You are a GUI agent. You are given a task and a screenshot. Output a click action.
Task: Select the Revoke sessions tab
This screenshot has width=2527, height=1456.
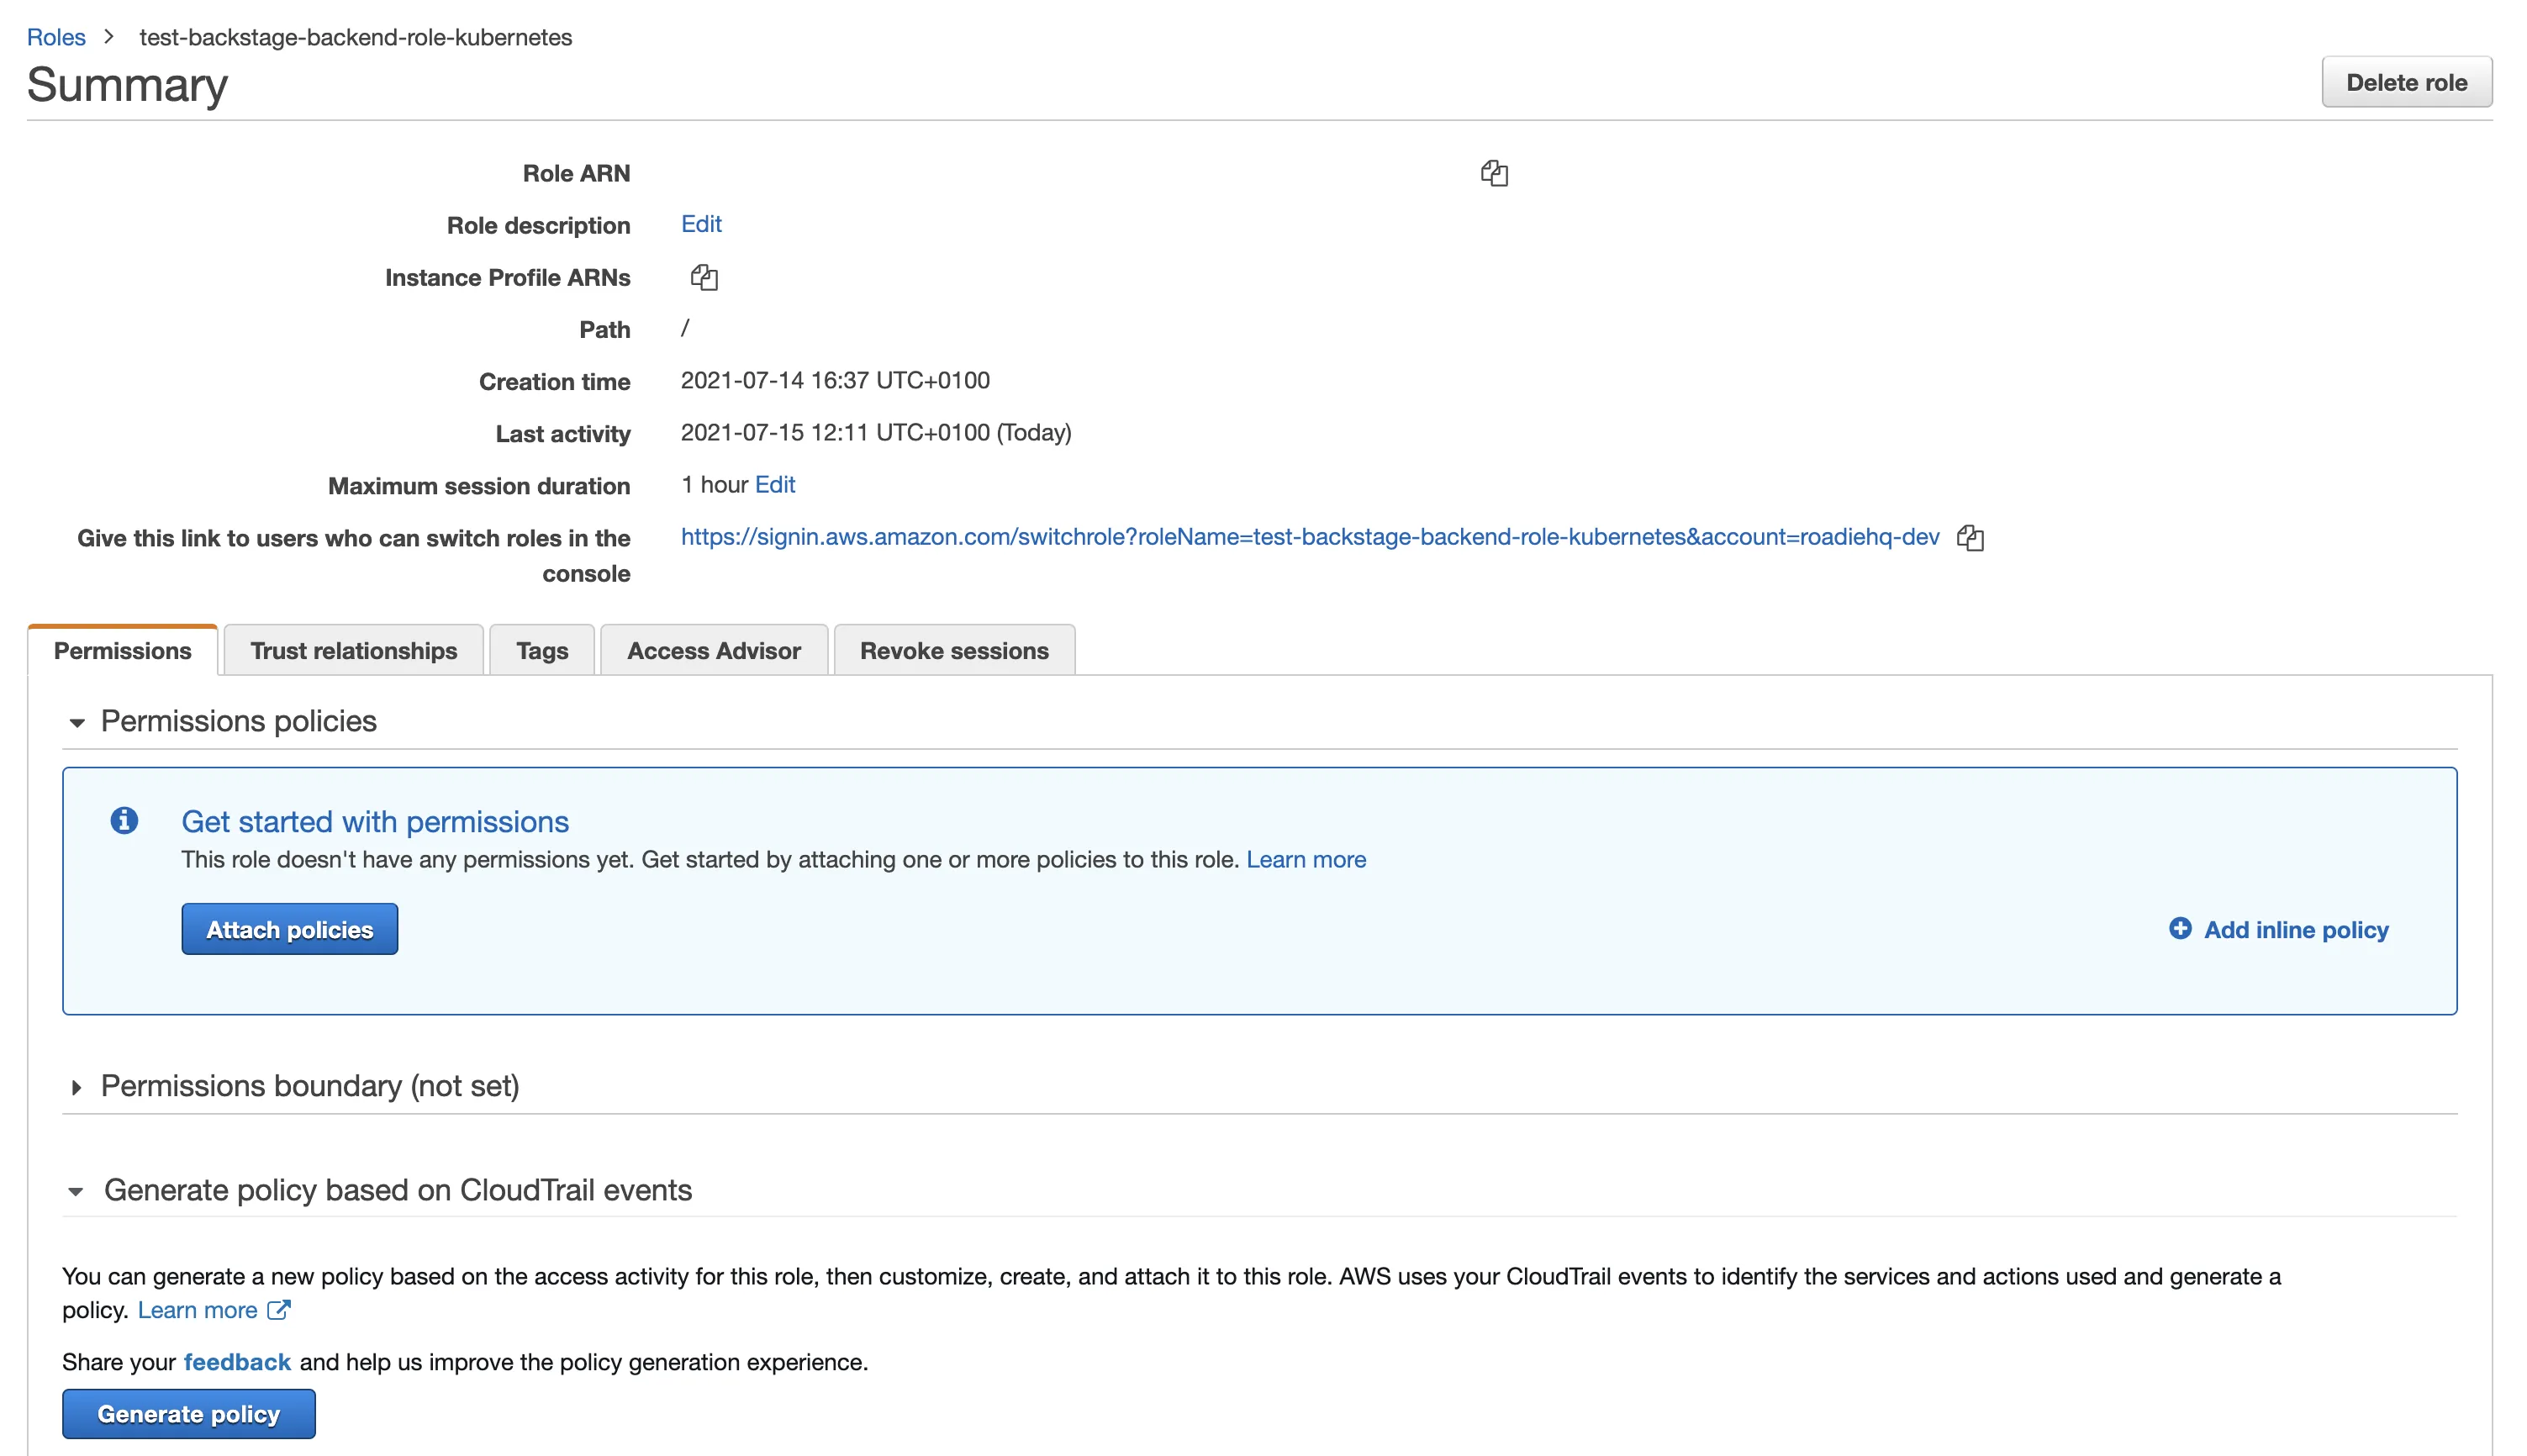coord(953,651)
